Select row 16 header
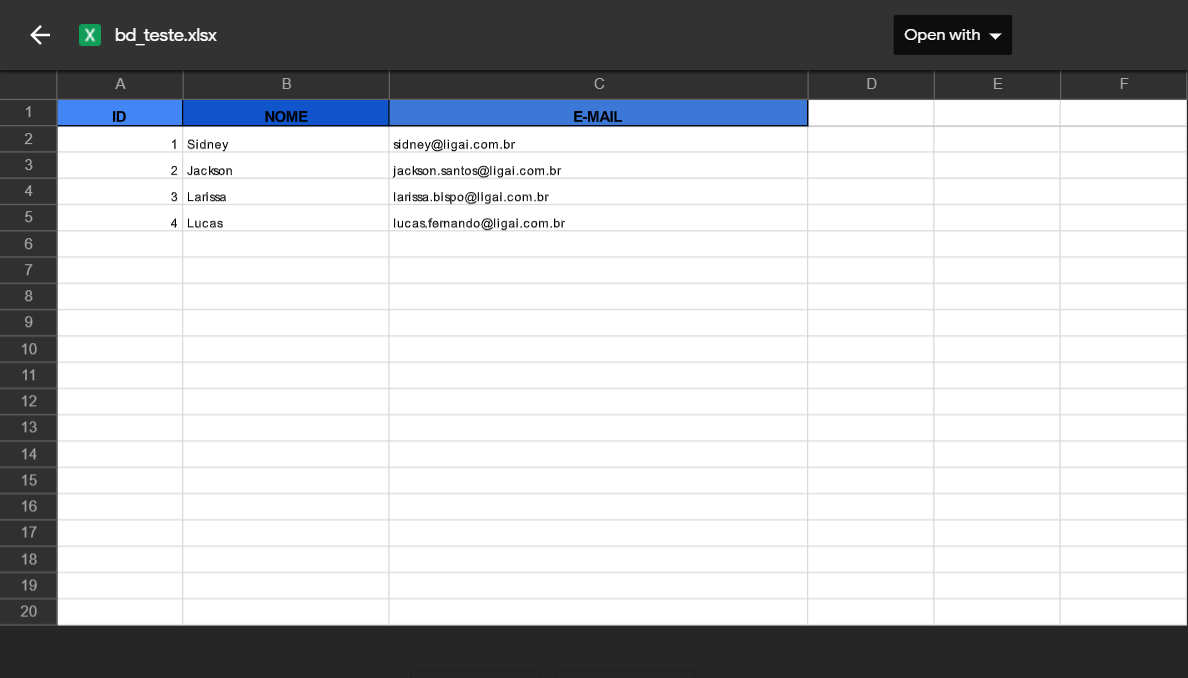This screenshot has width=1188, height=678. (x=28, y=506)
